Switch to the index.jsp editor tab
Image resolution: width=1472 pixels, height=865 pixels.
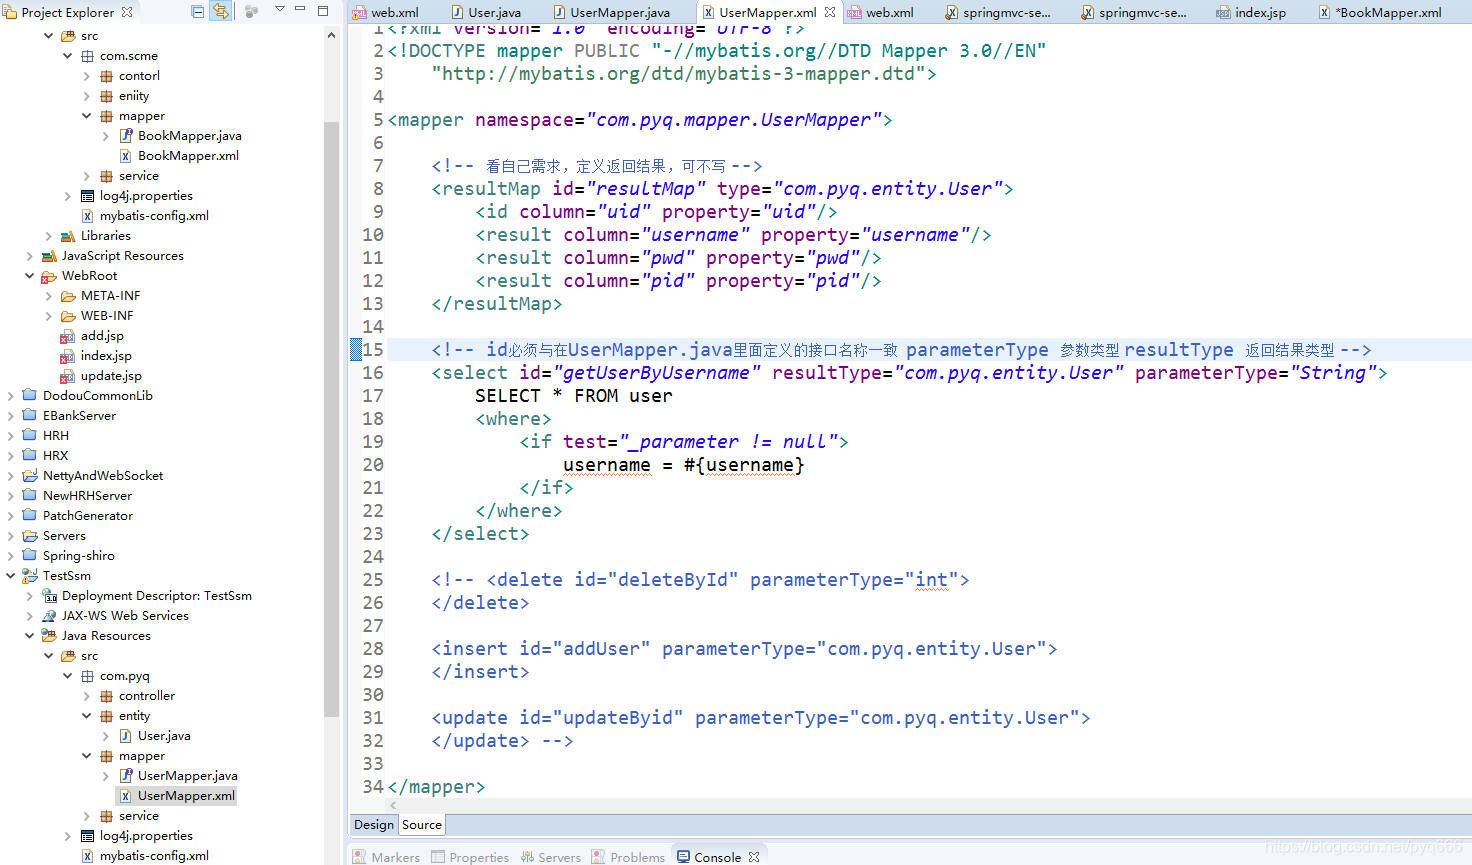point(1251,12)
